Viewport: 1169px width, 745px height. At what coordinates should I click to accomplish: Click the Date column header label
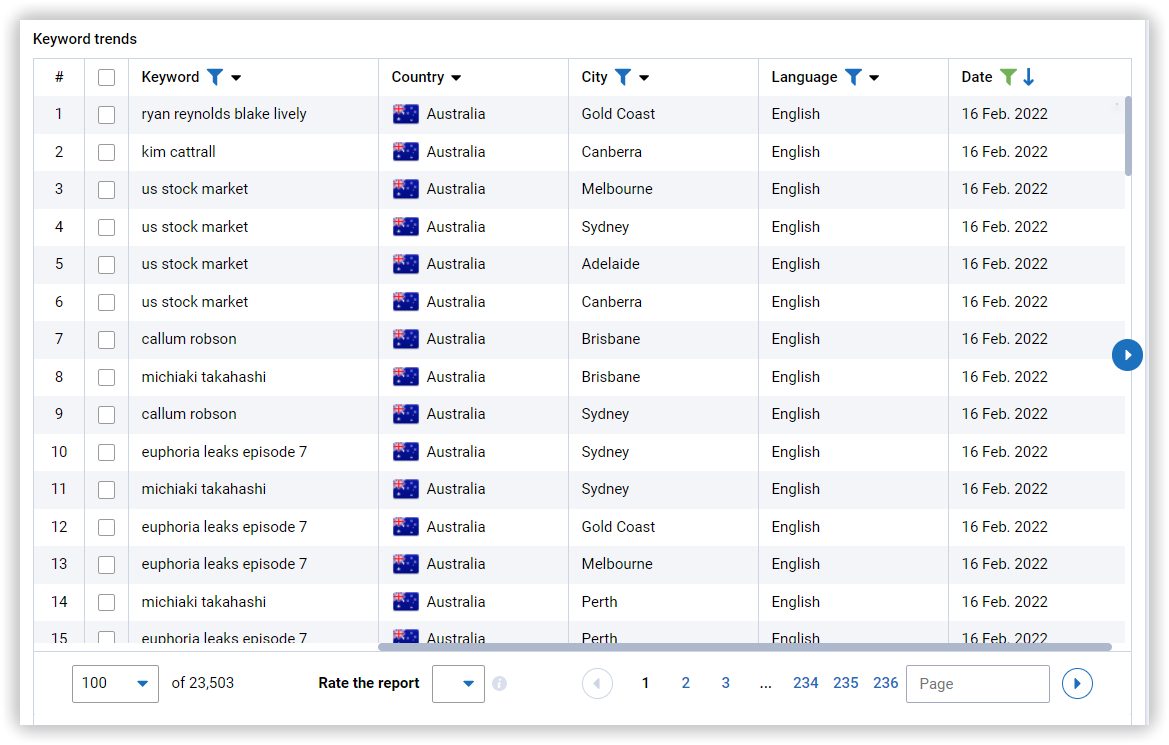(x=977, y=77)
